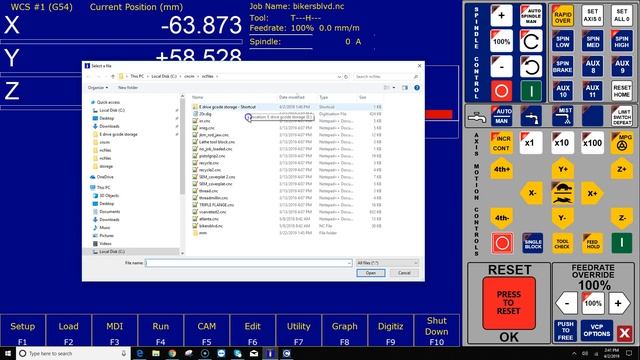Set feedrate override to 100%
Image resolution: width=640 pixels, height=360 pixels.
click(x=593, y=303)
